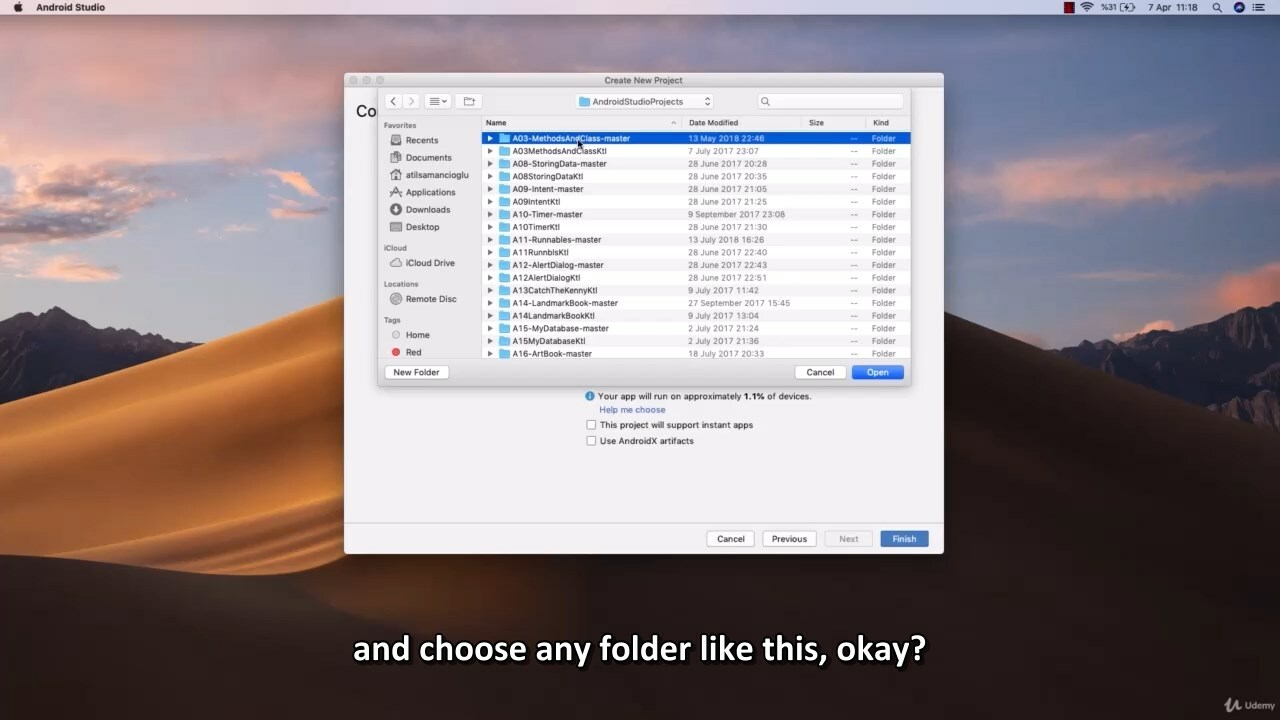Click the new folder group toolbar icon
Screen dimensions: 1280x720
click(469, 101)
